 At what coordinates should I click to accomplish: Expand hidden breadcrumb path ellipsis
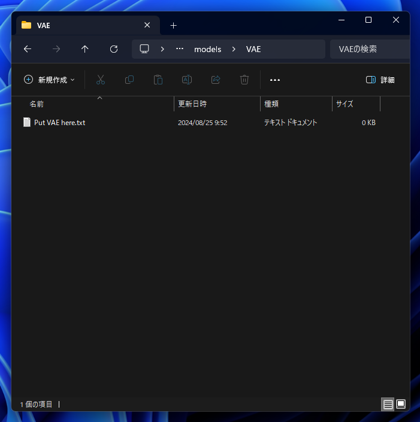click(x=180, y=49)
